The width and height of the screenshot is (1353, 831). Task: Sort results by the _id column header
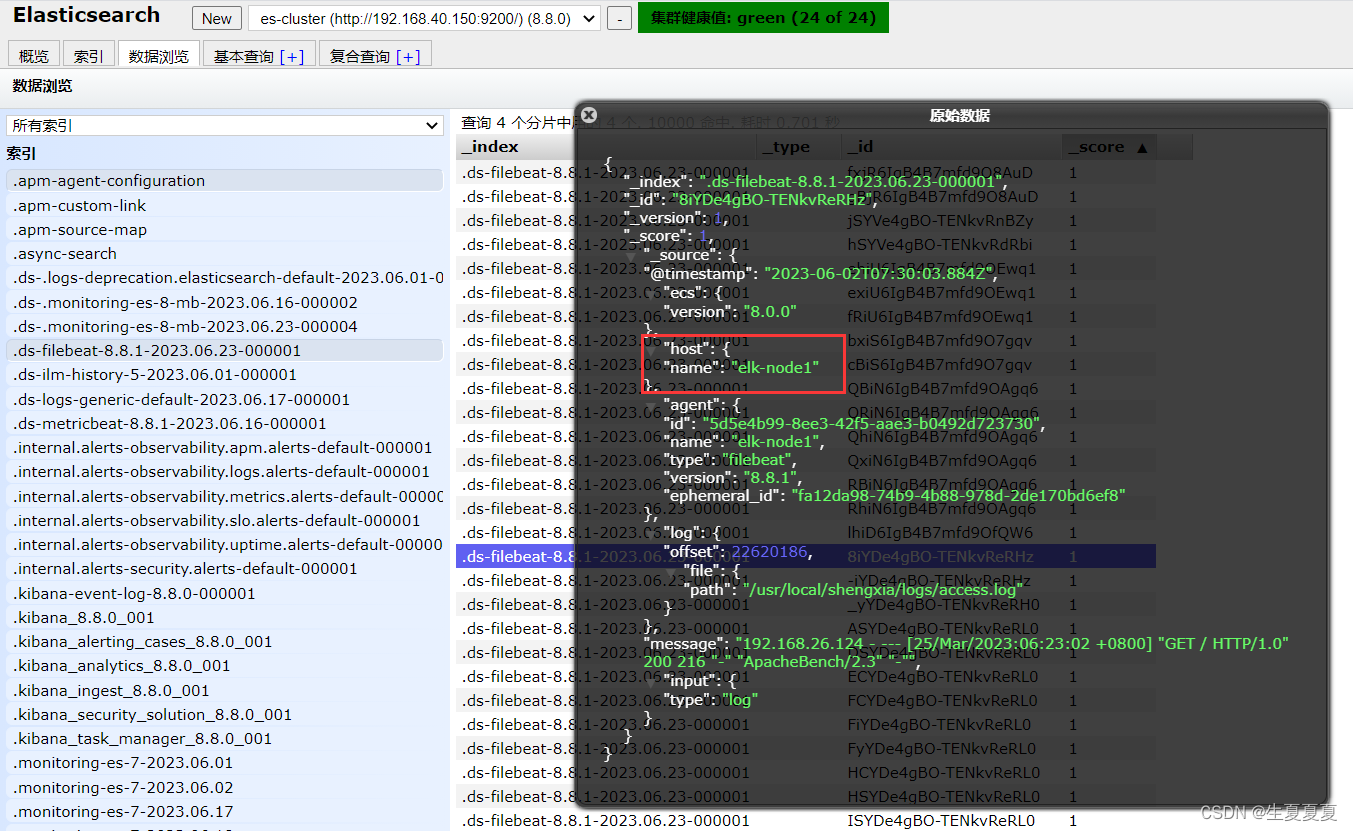tap(951, 147)
